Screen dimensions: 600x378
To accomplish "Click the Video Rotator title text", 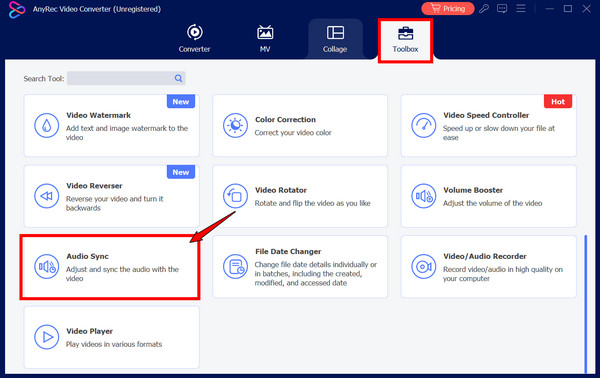I will pos(281,190).
